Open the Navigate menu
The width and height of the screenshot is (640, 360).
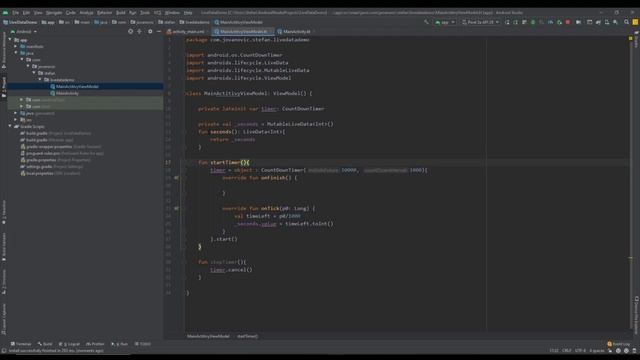coord(53,13)
